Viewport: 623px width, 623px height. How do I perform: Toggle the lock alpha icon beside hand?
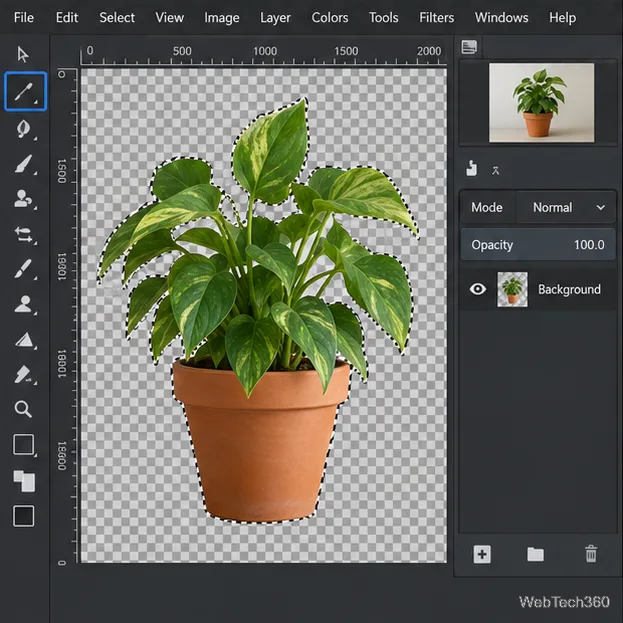click(495, 171)
